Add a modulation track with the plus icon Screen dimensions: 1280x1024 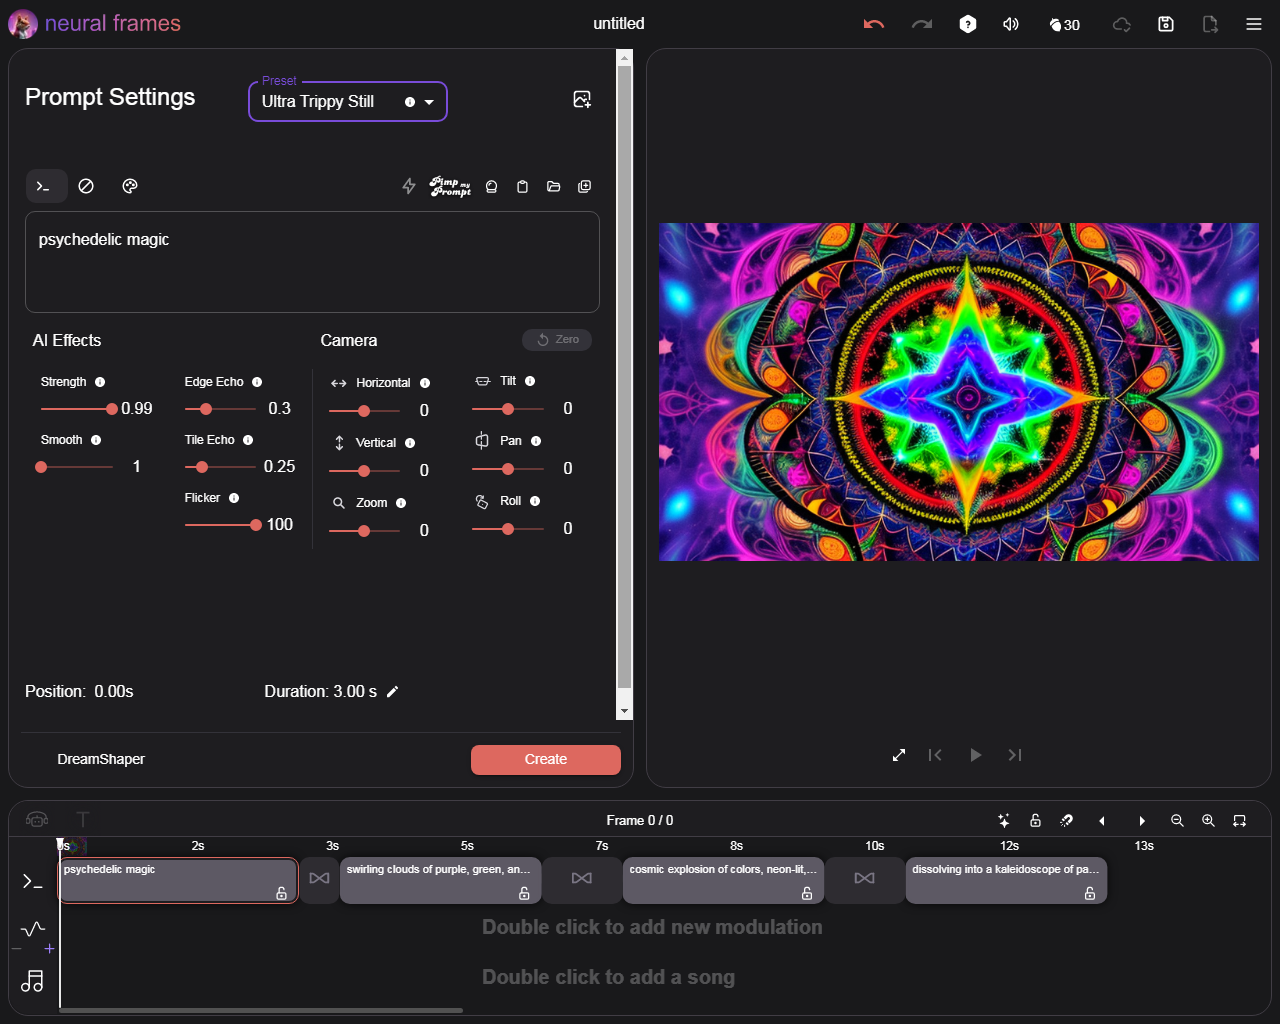49,949
